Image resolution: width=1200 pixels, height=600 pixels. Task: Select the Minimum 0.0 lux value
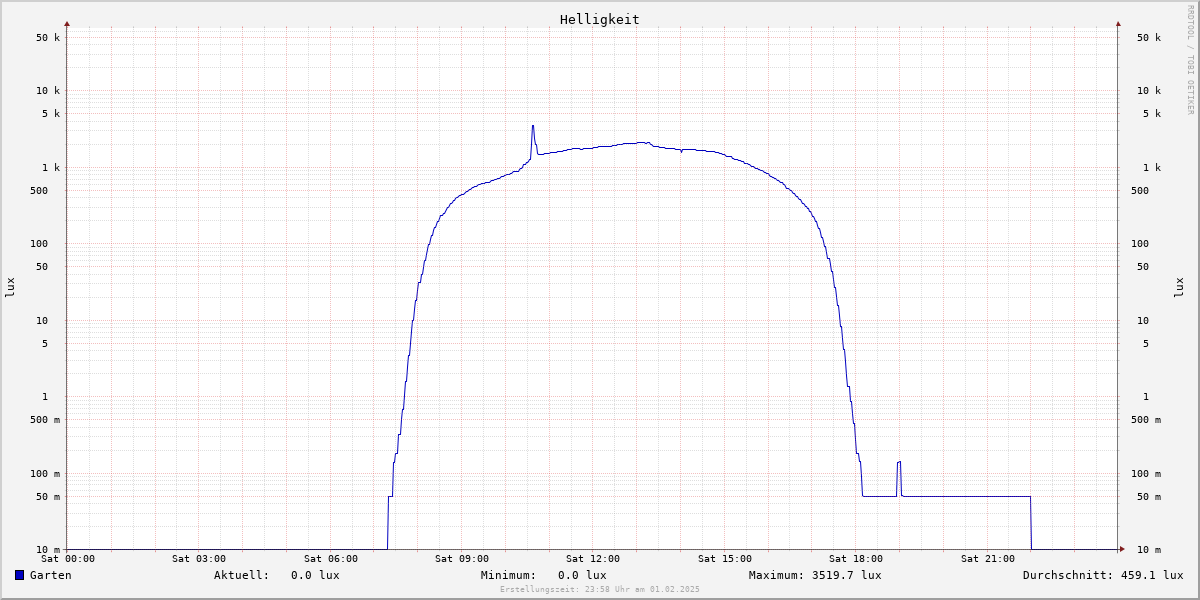point(582,575)
